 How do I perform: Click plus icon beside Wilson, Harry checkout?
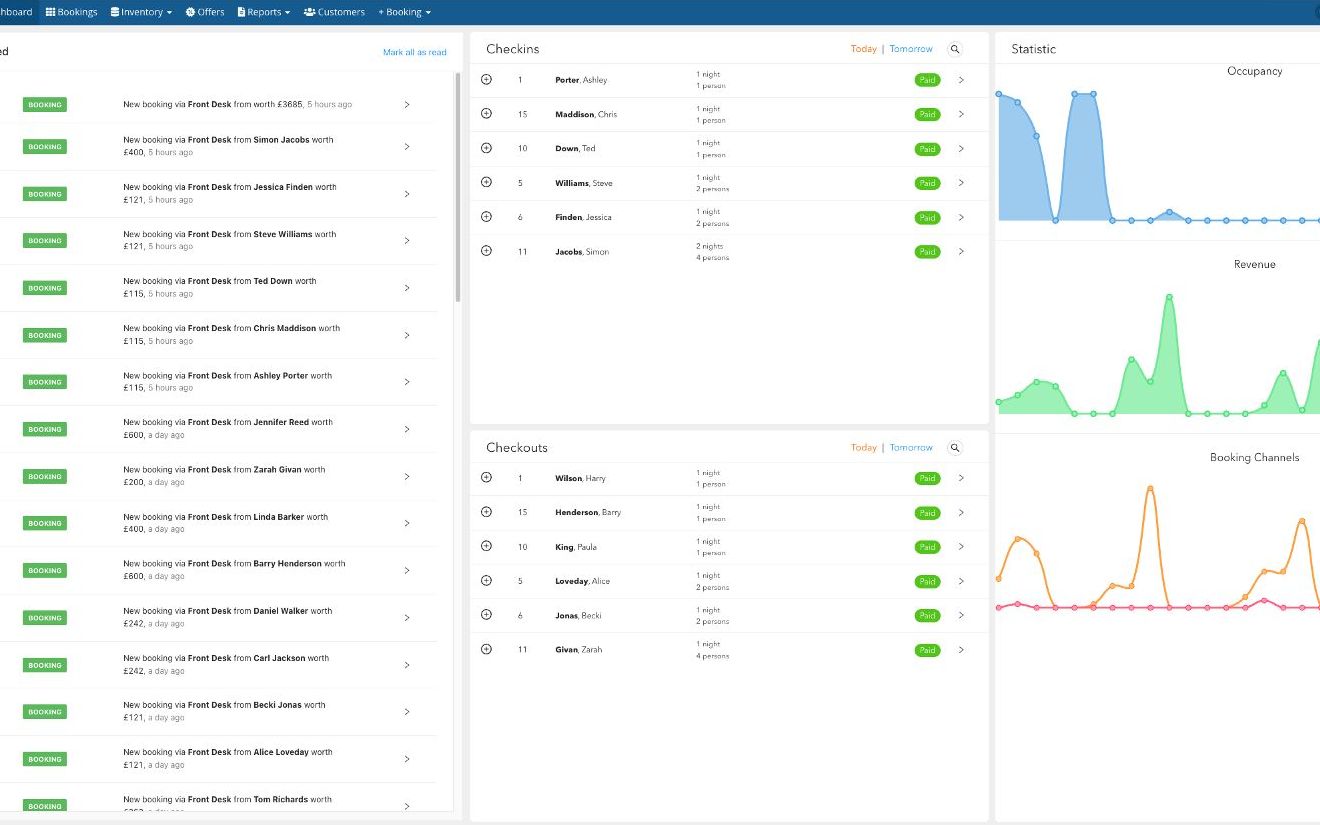[486, 478]
